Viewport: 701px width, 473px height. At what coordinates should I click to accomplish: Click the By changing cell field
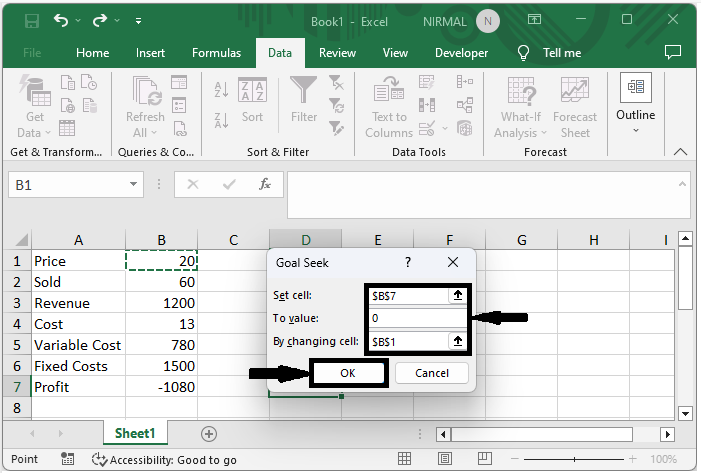409,342
